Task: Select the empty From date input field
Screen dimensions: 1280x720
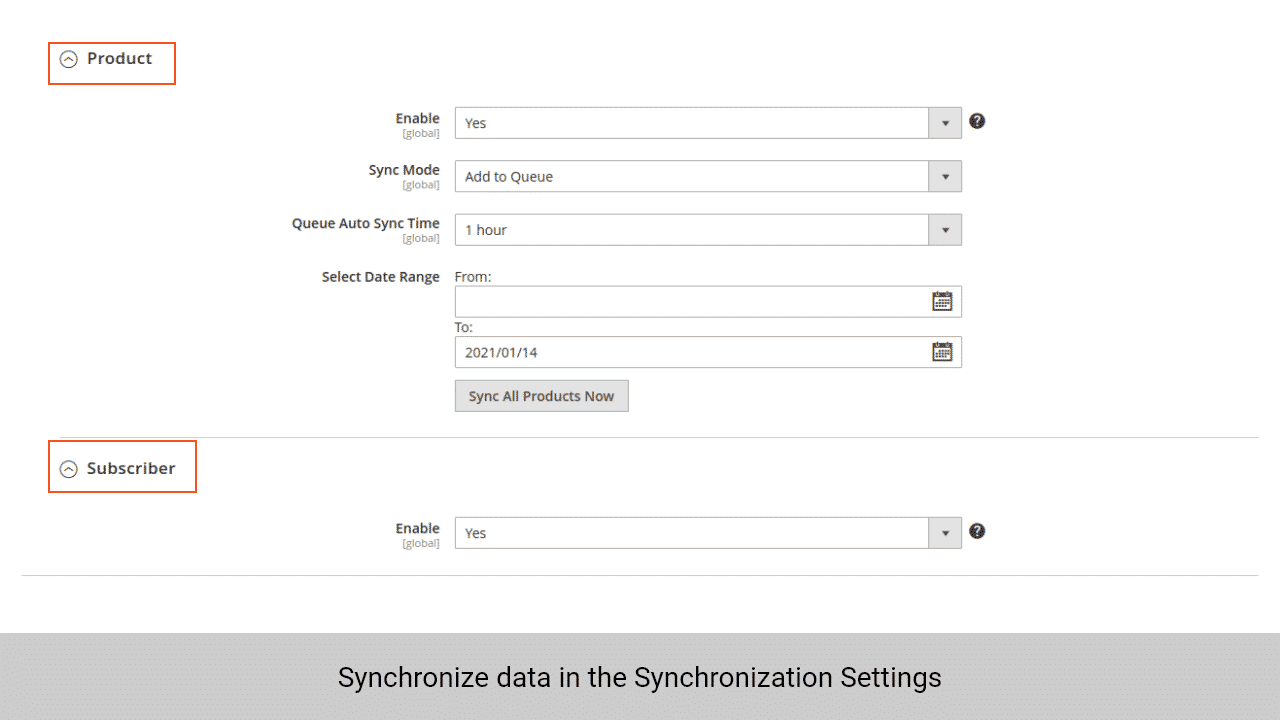Action: (x=690, y=301)
